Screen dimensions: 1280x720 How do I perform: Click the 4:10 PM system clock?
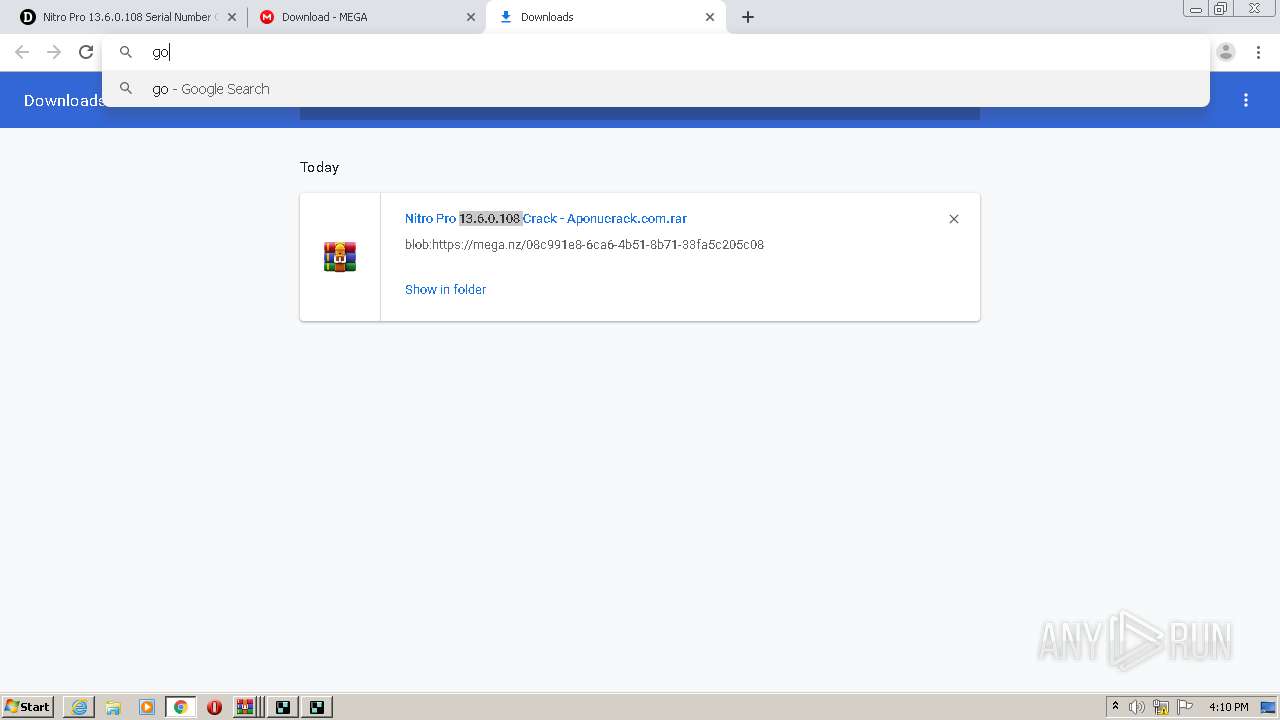pyautogui.click(x=1228, y=707)
